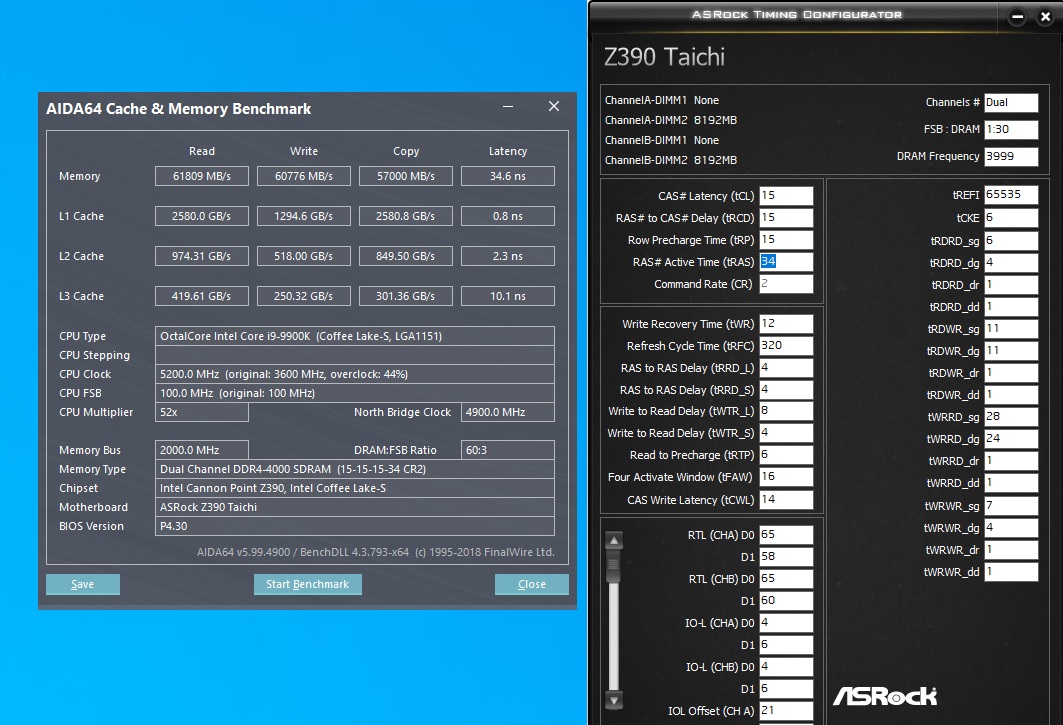Click the Memory Bus value 2000.0 MHz
The width and height of the screenshot is (1063, 725).
(x=201, y=450)
